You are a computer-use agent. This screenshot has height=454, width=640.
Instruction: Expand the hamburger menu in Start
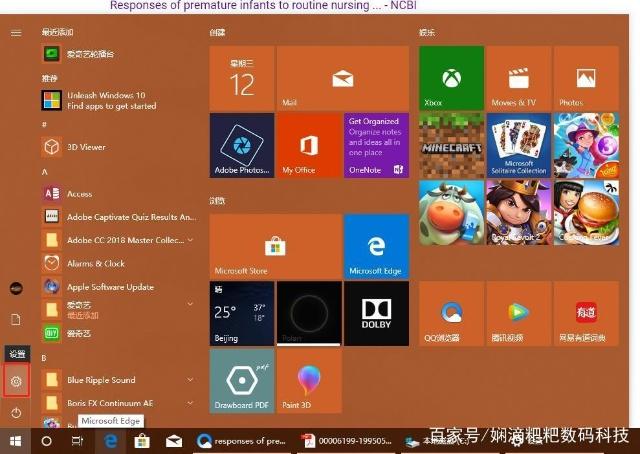coord(16,33)
